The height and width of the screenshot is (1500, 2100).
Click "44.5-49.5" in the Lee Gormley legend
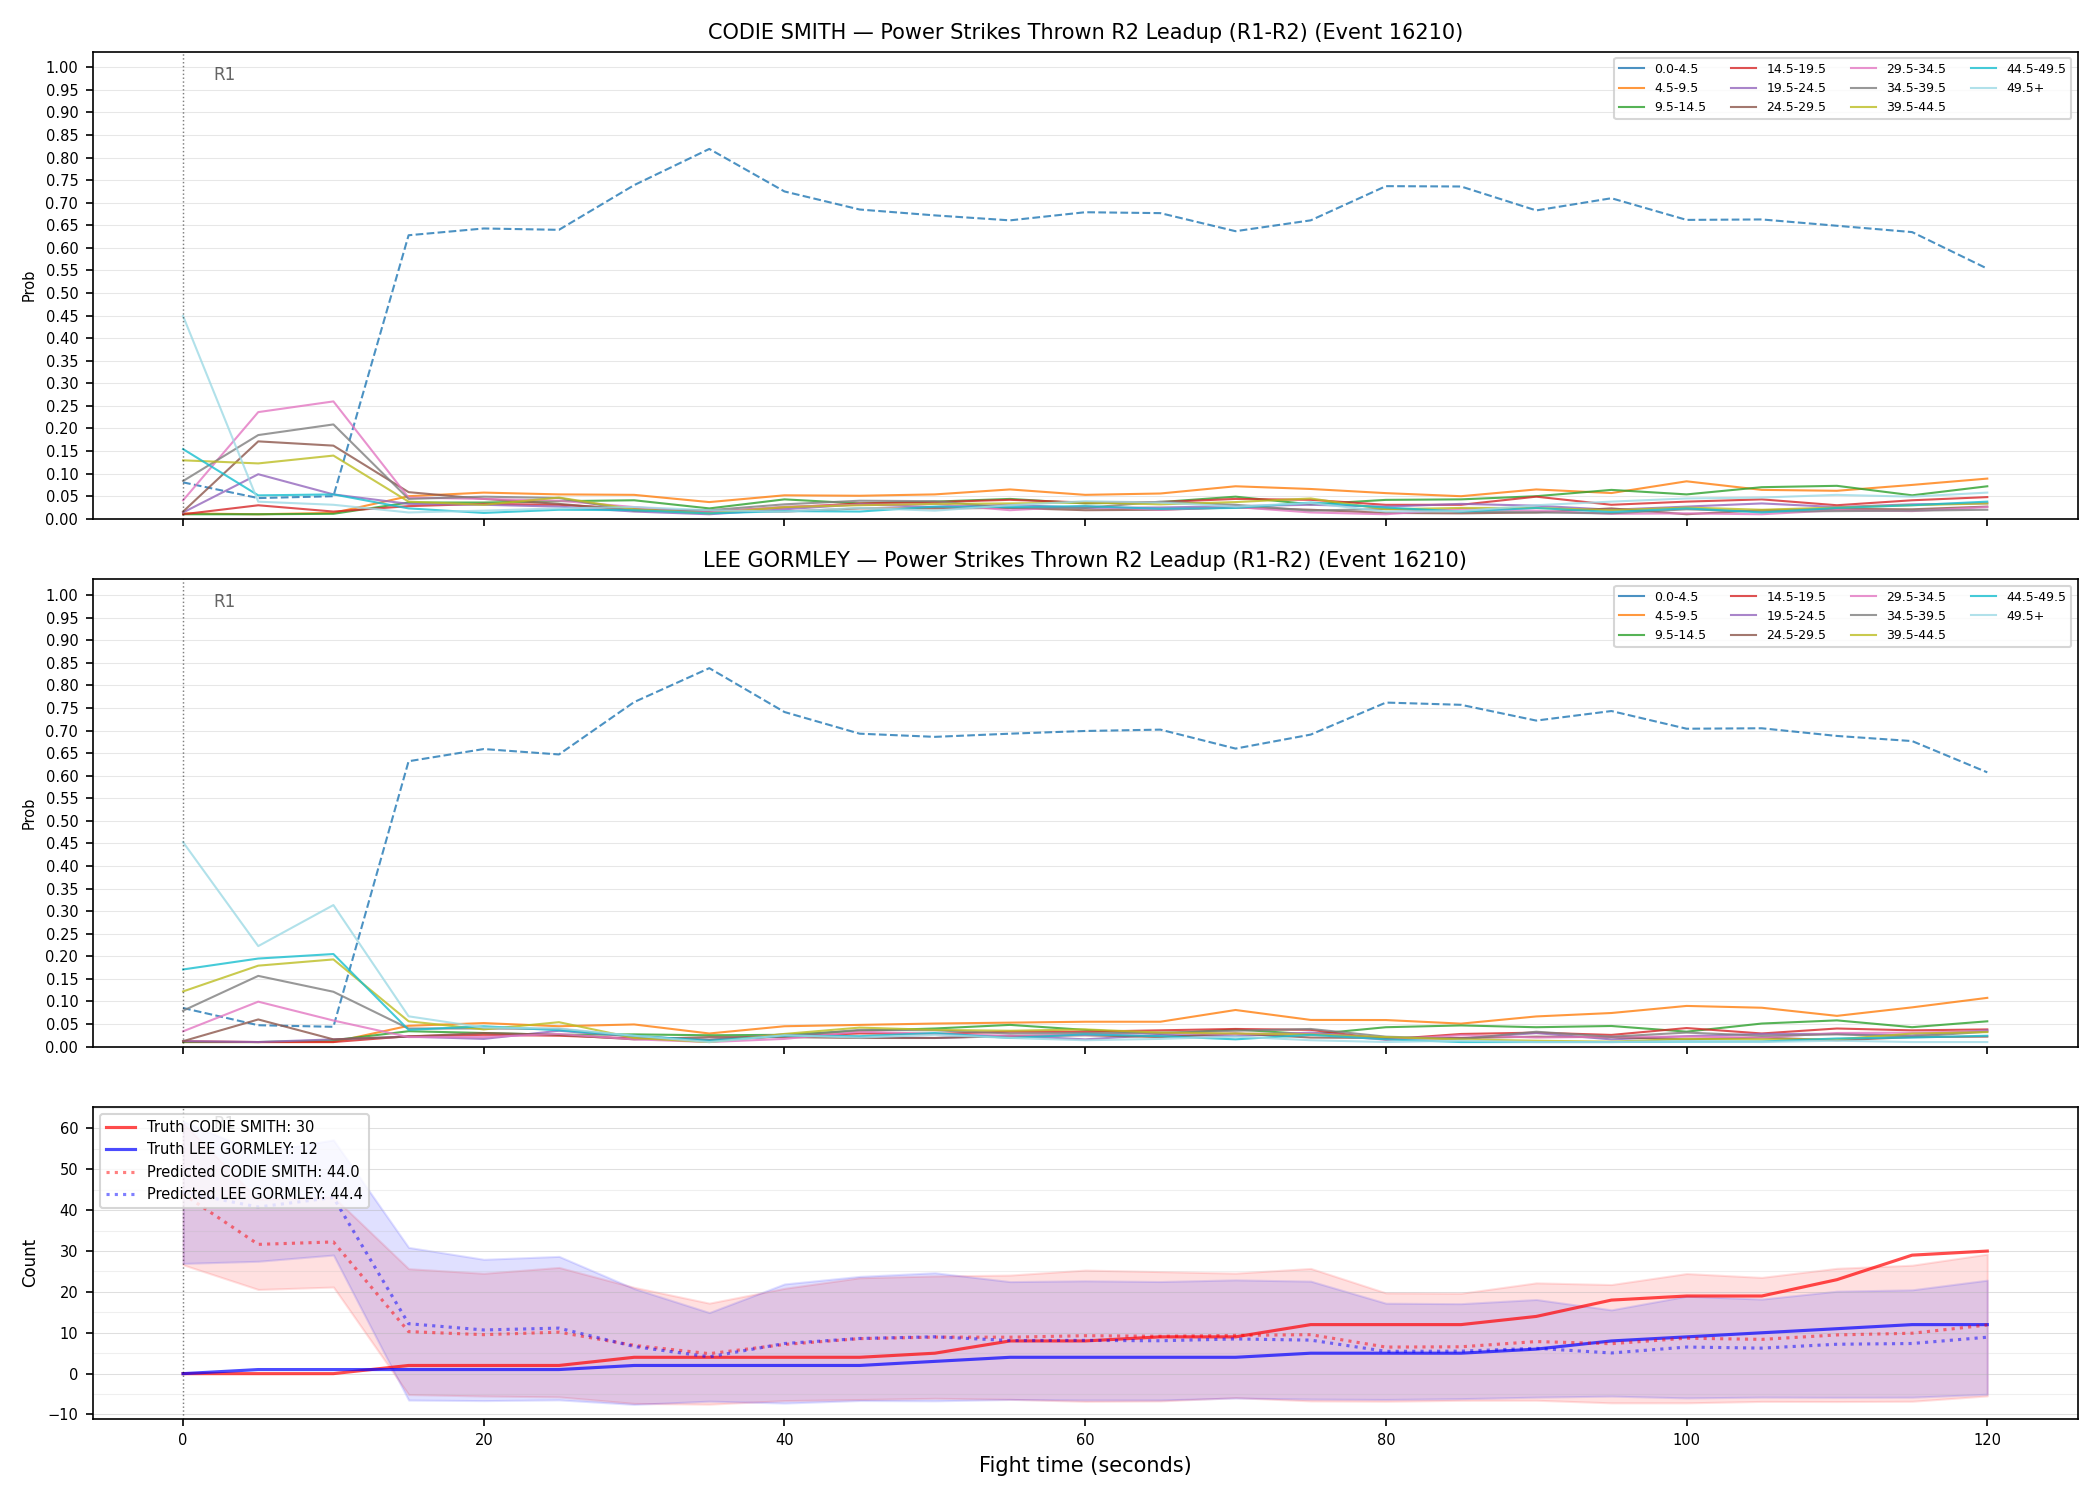click(x=2036, y=597)
